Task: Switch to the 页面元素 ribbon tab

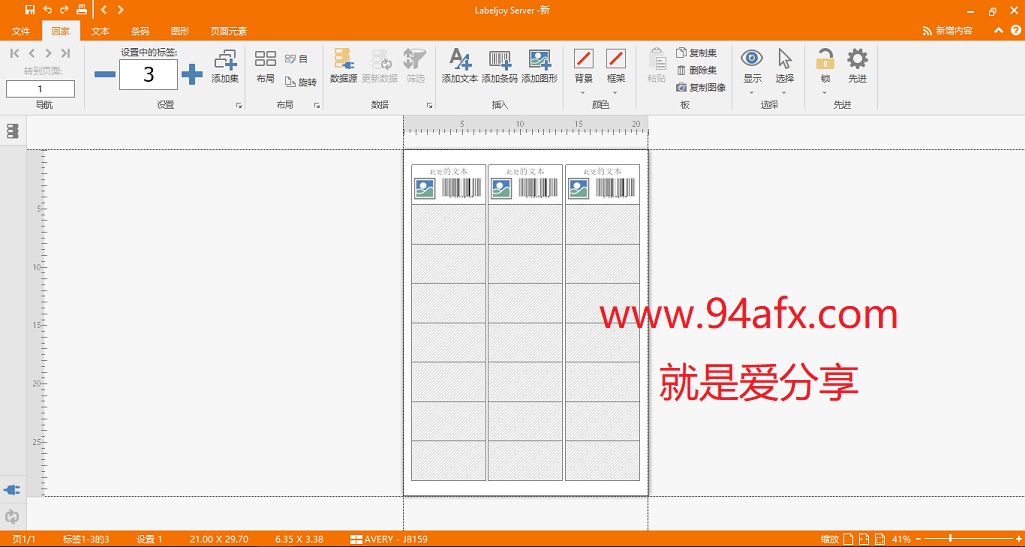Action: [x=229, y=31]
